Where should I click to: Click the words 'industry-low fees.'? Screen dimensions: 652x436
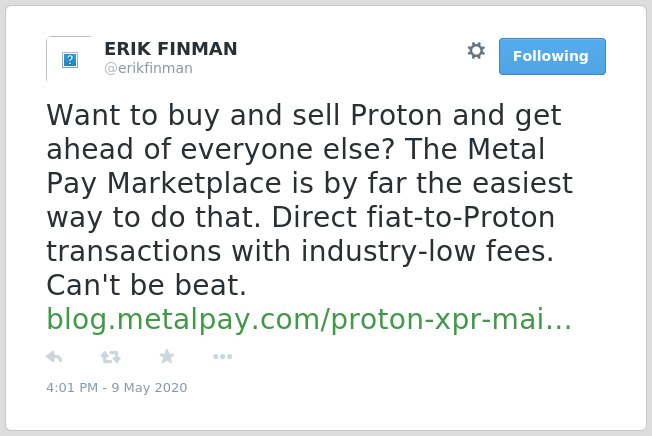(x=427, y=252)
